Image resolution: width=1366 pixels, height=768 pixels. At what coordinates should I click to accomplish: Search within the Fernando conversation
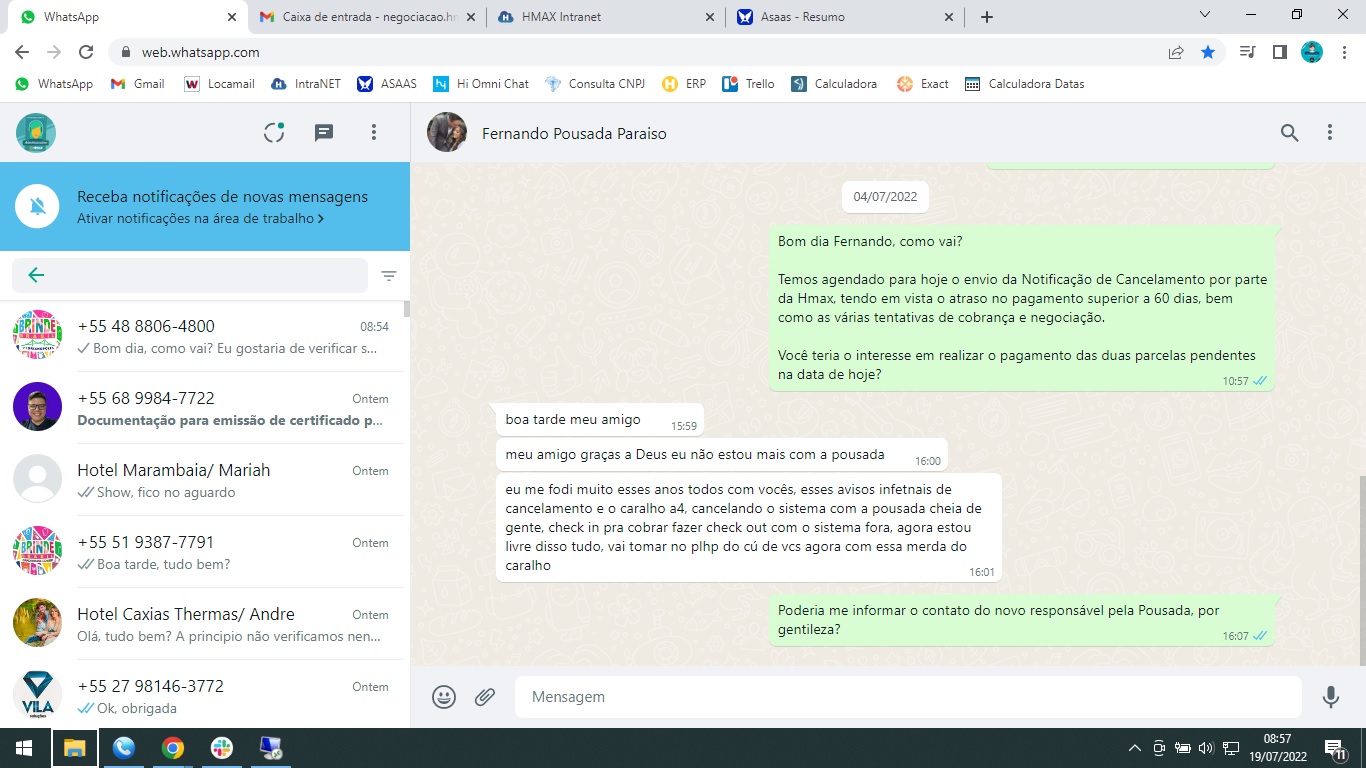pos(1289,133)
